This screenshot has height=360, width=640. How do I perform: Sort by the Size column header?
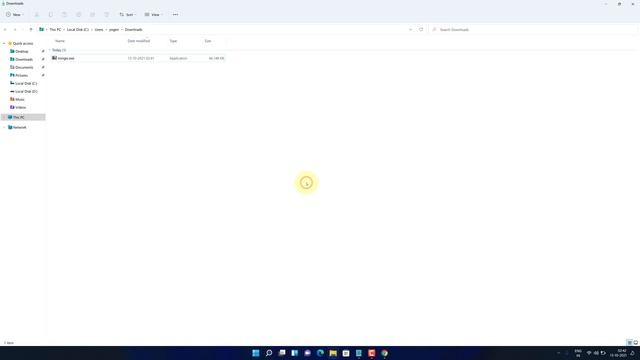coord(208,41)
